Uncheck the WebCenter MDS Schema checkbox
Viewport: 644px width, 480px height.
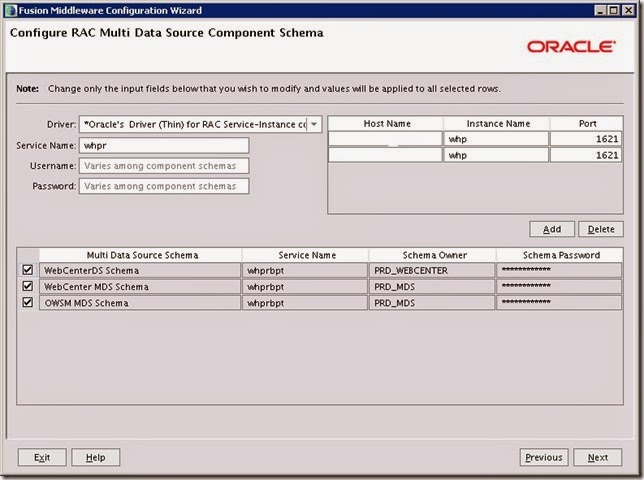[28, 286]
